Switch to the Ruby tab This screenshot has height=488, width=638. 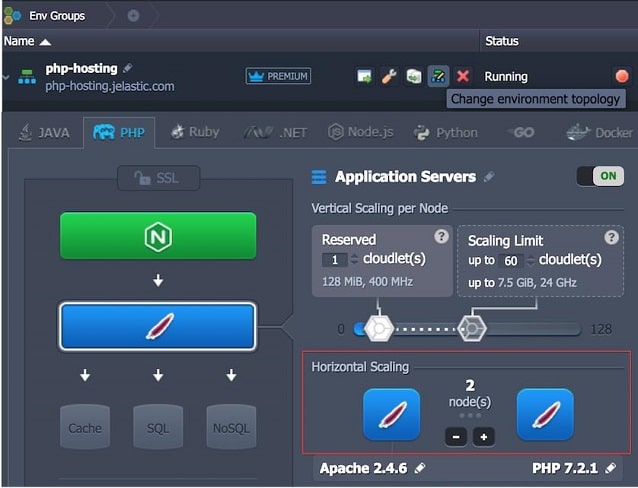pos(195,132)
